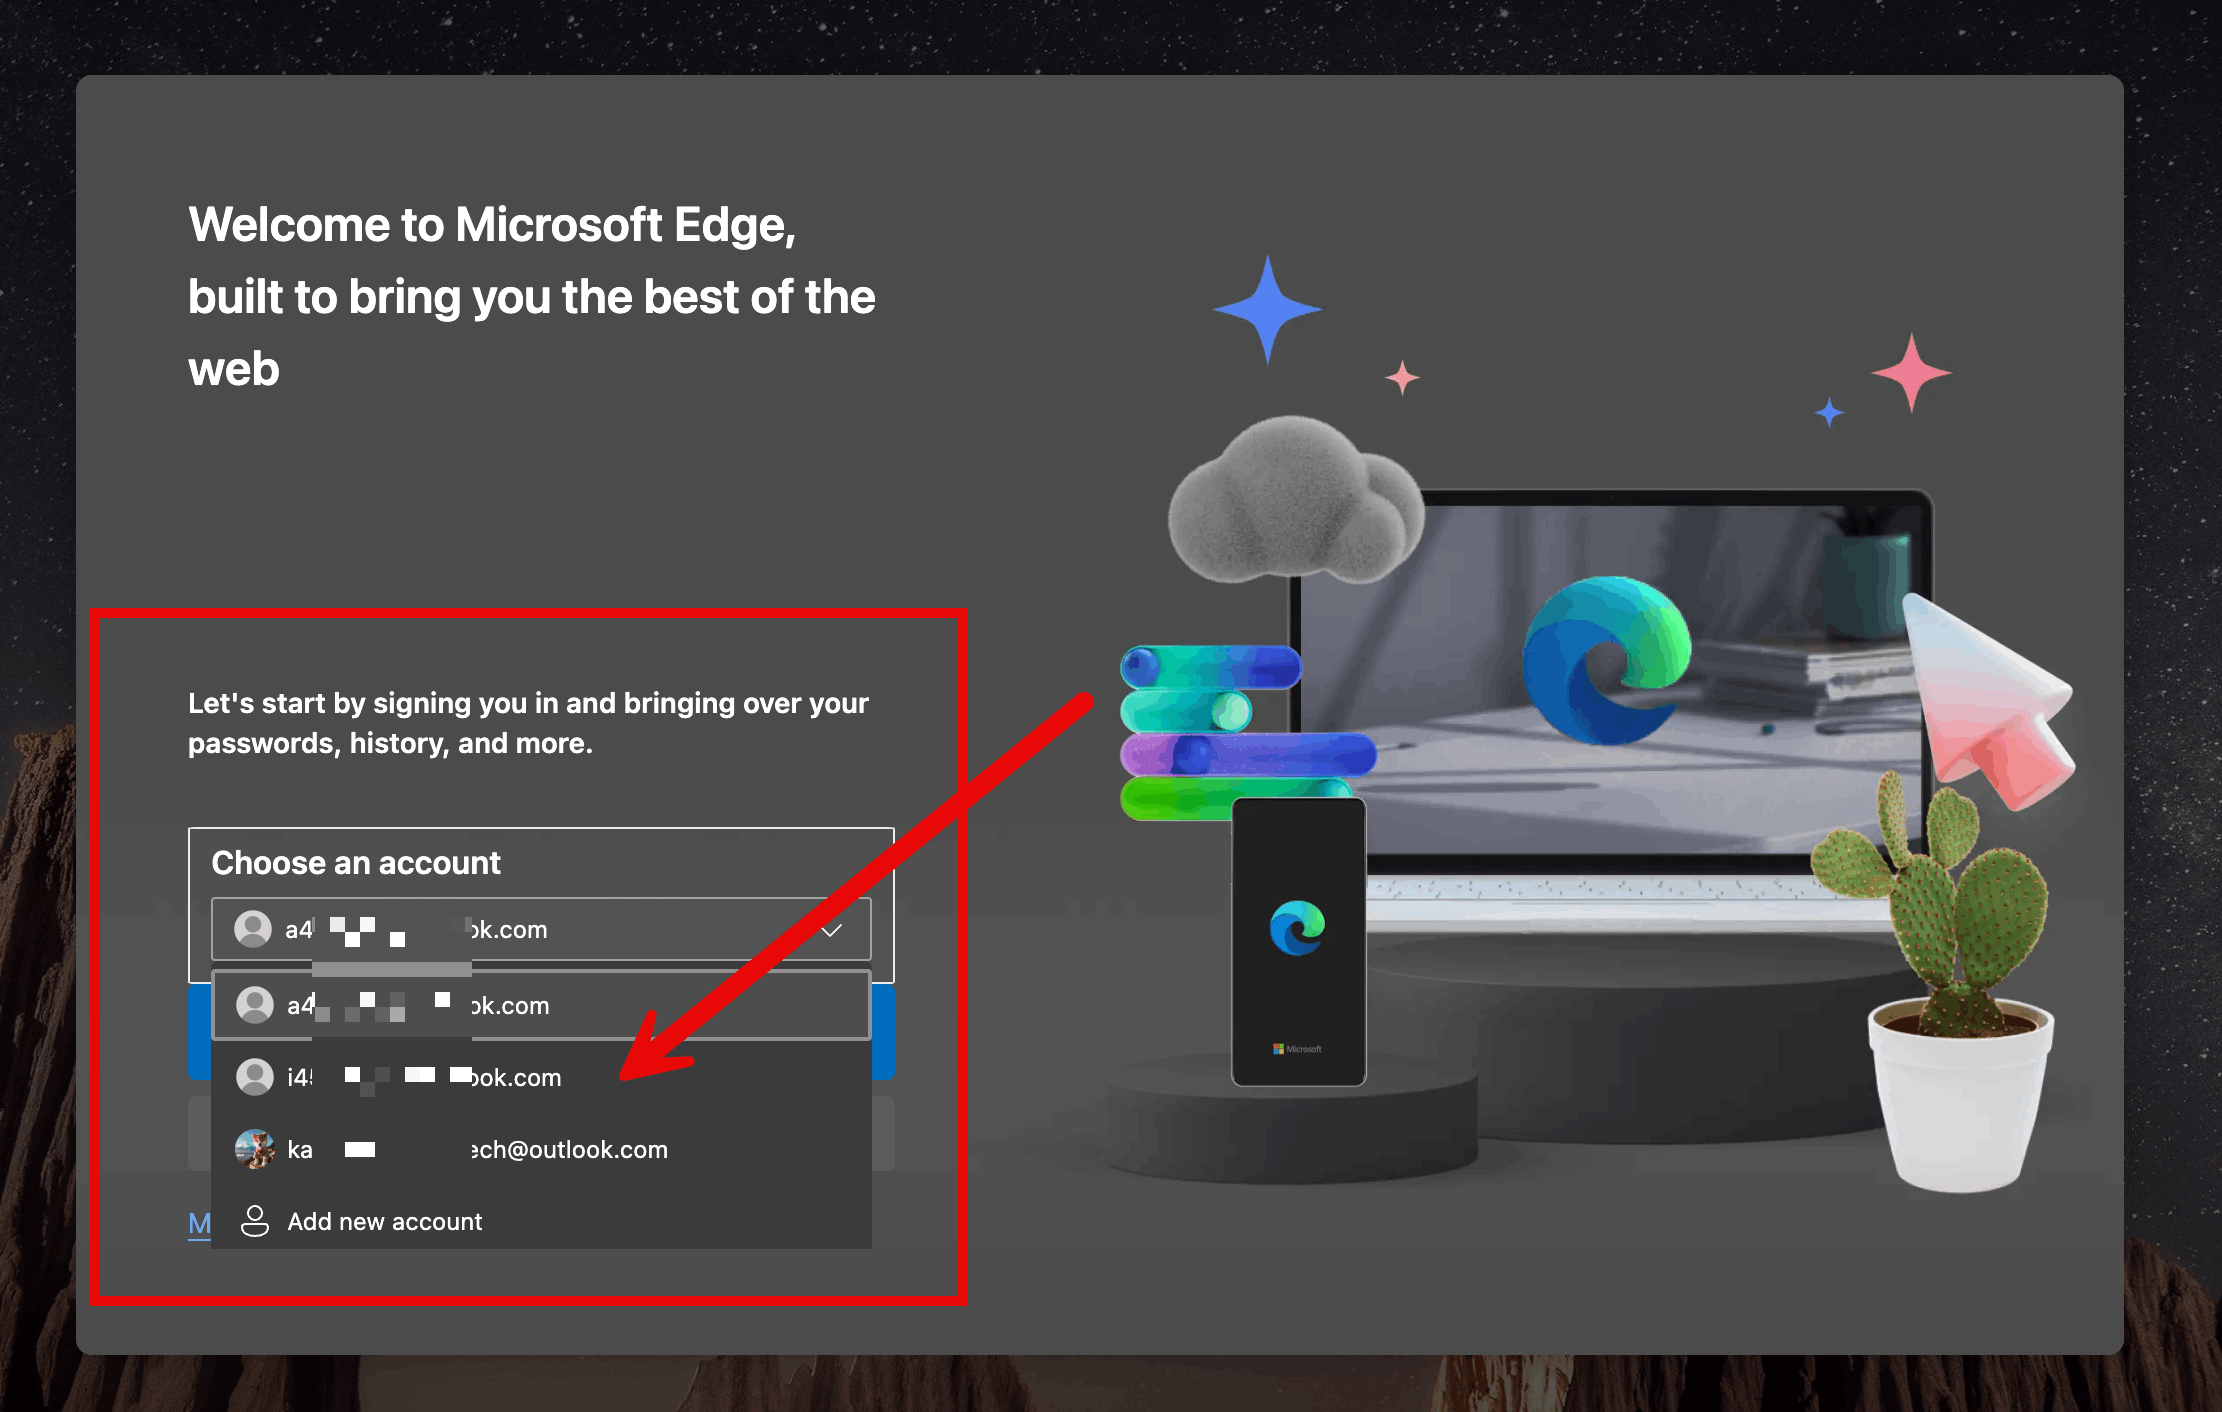
Task: Click the 3D pink cursor arrow graphic
Action: [1985, 700]
